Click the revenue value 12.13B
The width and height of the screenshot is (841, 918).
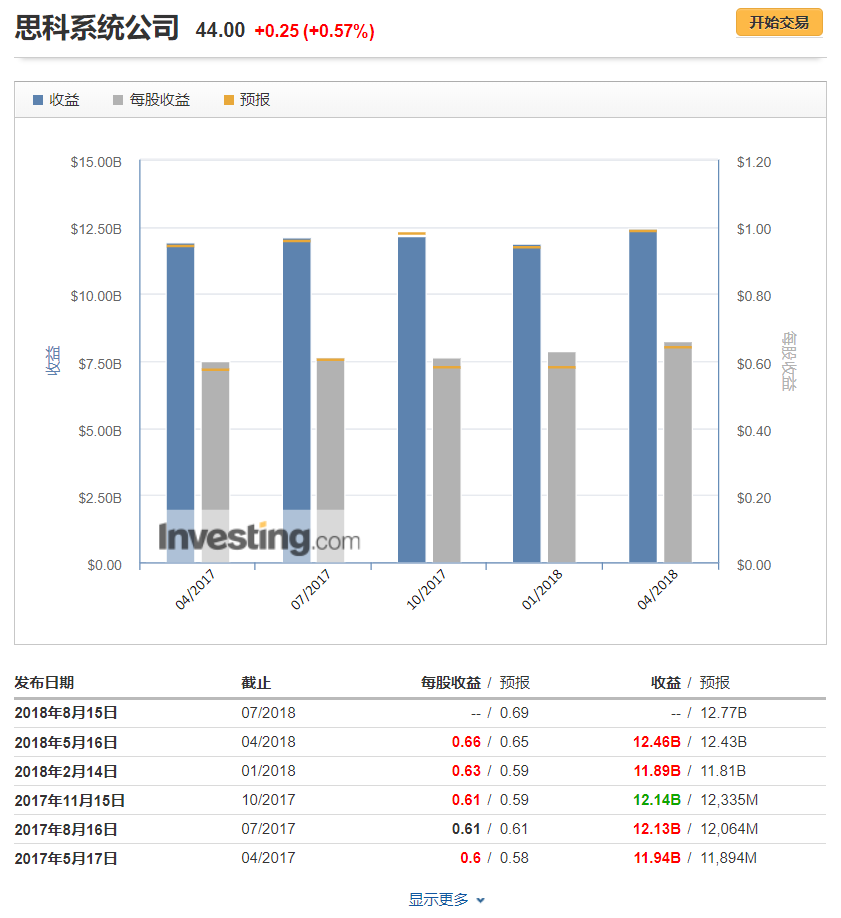point(657,829)
